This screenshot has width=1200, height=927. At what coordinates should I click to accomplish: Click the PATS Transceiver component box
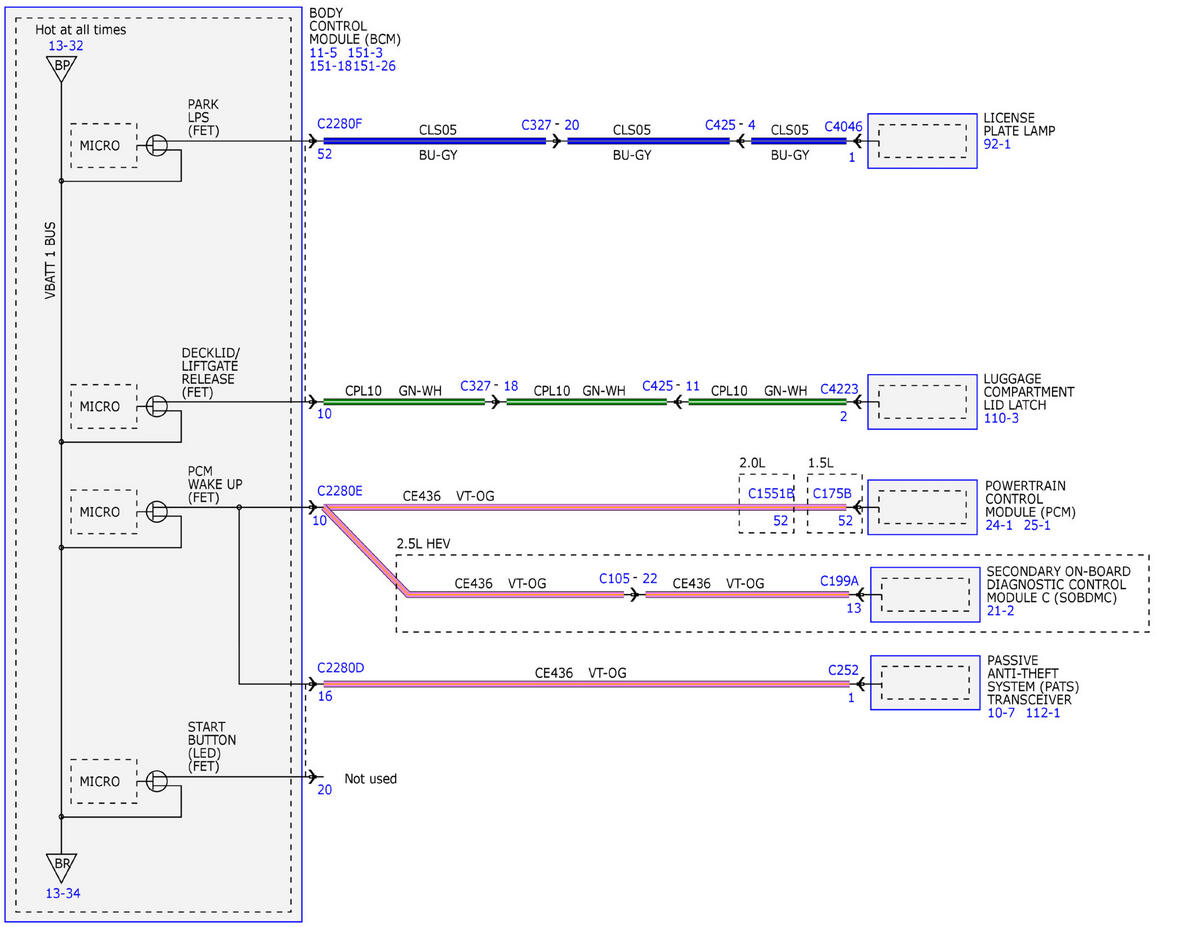[925, 683]
